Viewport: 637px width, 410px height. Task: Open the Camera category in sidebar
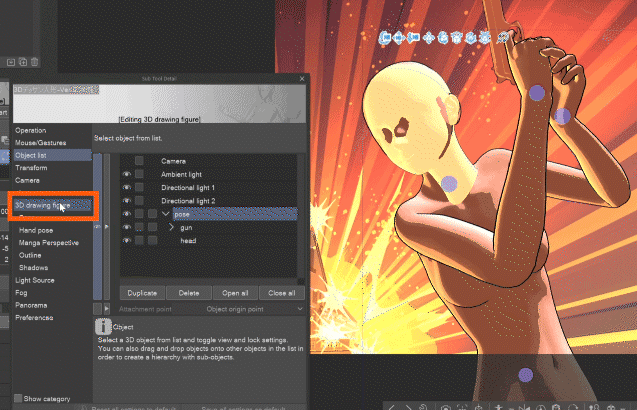(27, 180)
